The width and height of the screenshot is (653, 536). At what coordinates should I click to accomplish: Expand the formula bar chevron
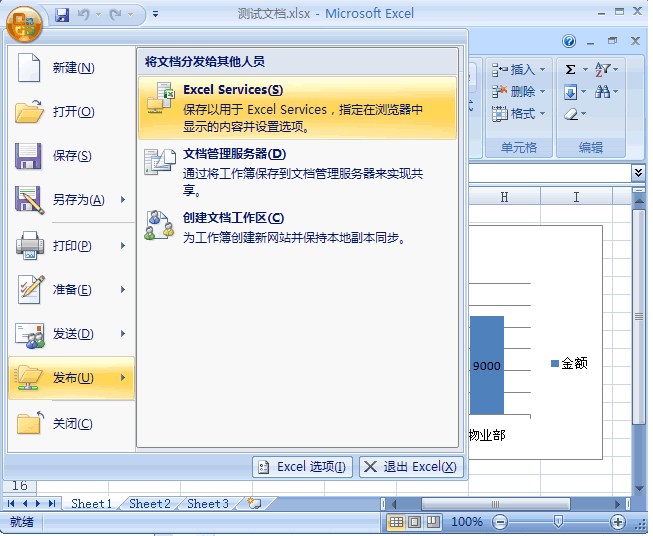[x=638, y=172]
